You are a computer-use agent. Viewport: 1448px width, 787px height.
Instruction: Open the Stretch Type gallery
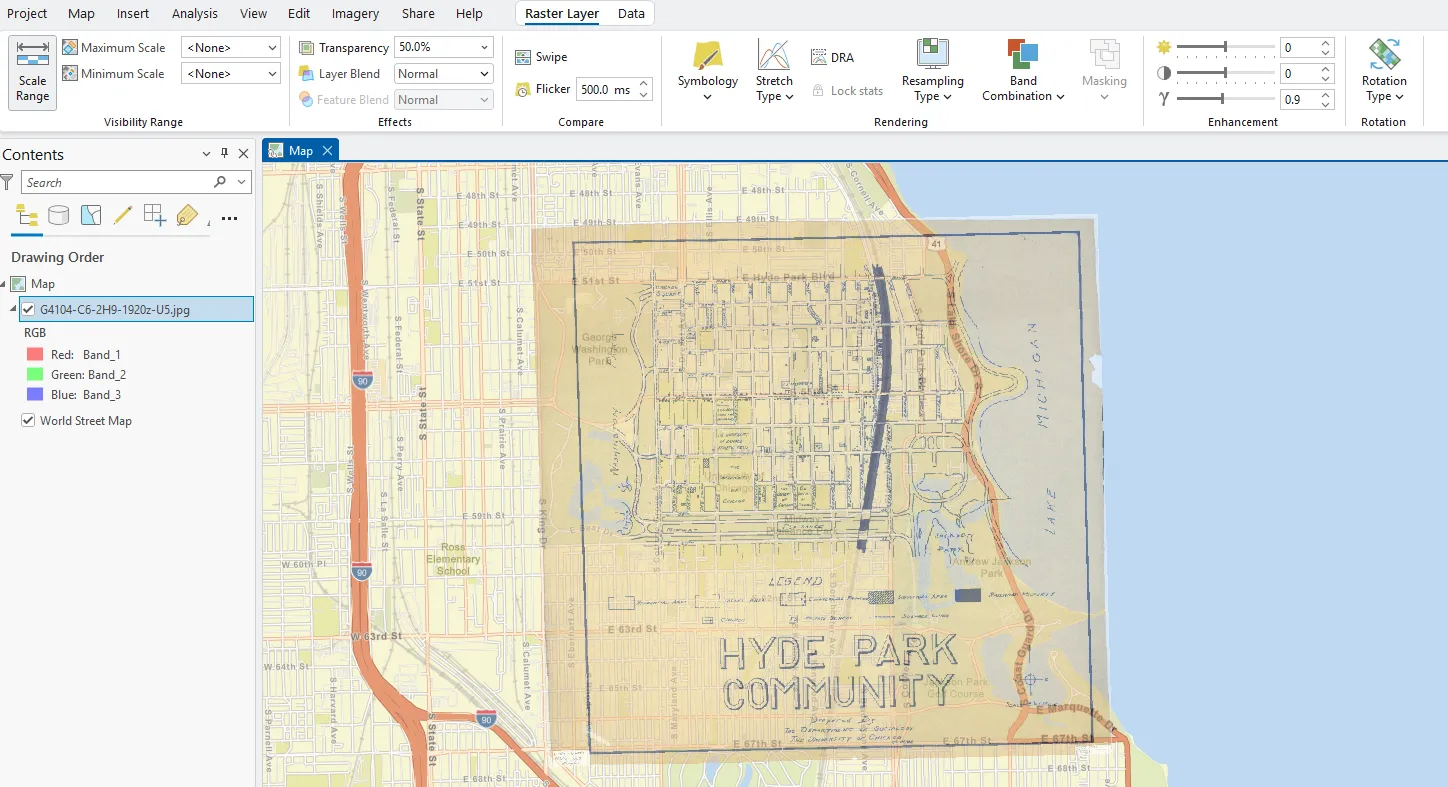pos(774,72)
